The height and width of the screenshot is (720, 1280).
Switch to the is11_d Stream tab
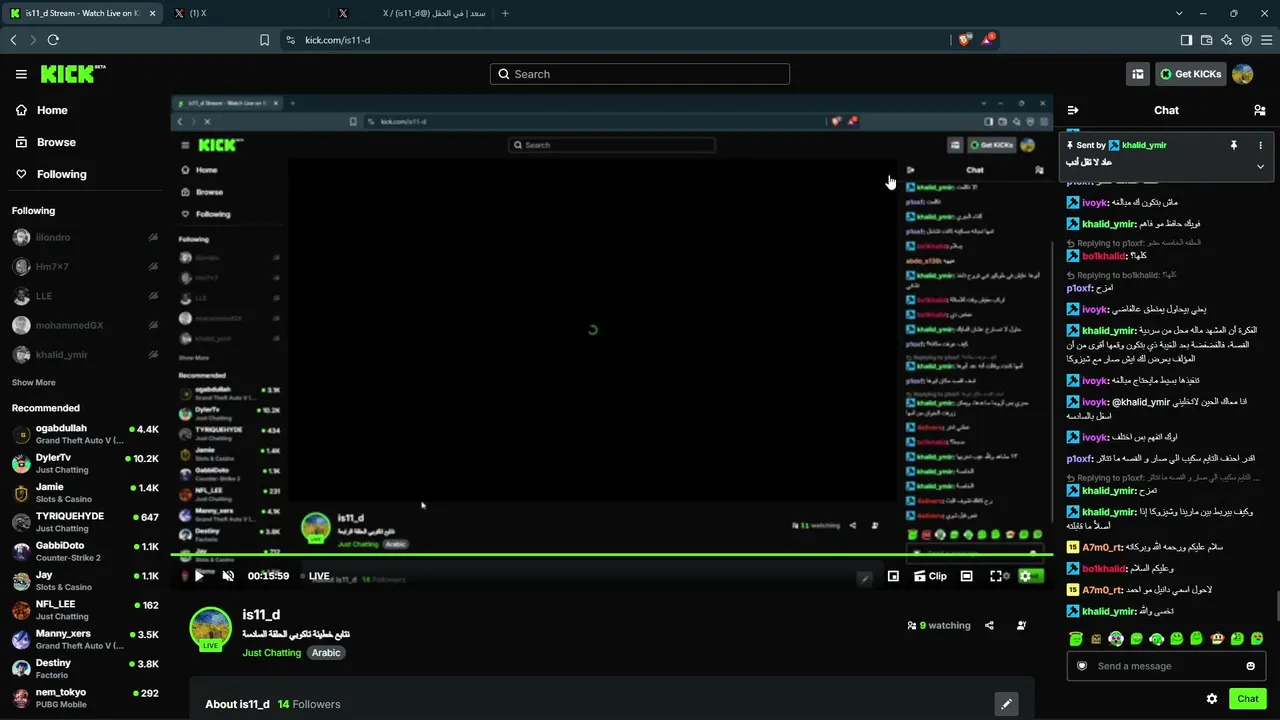point(82,13)
